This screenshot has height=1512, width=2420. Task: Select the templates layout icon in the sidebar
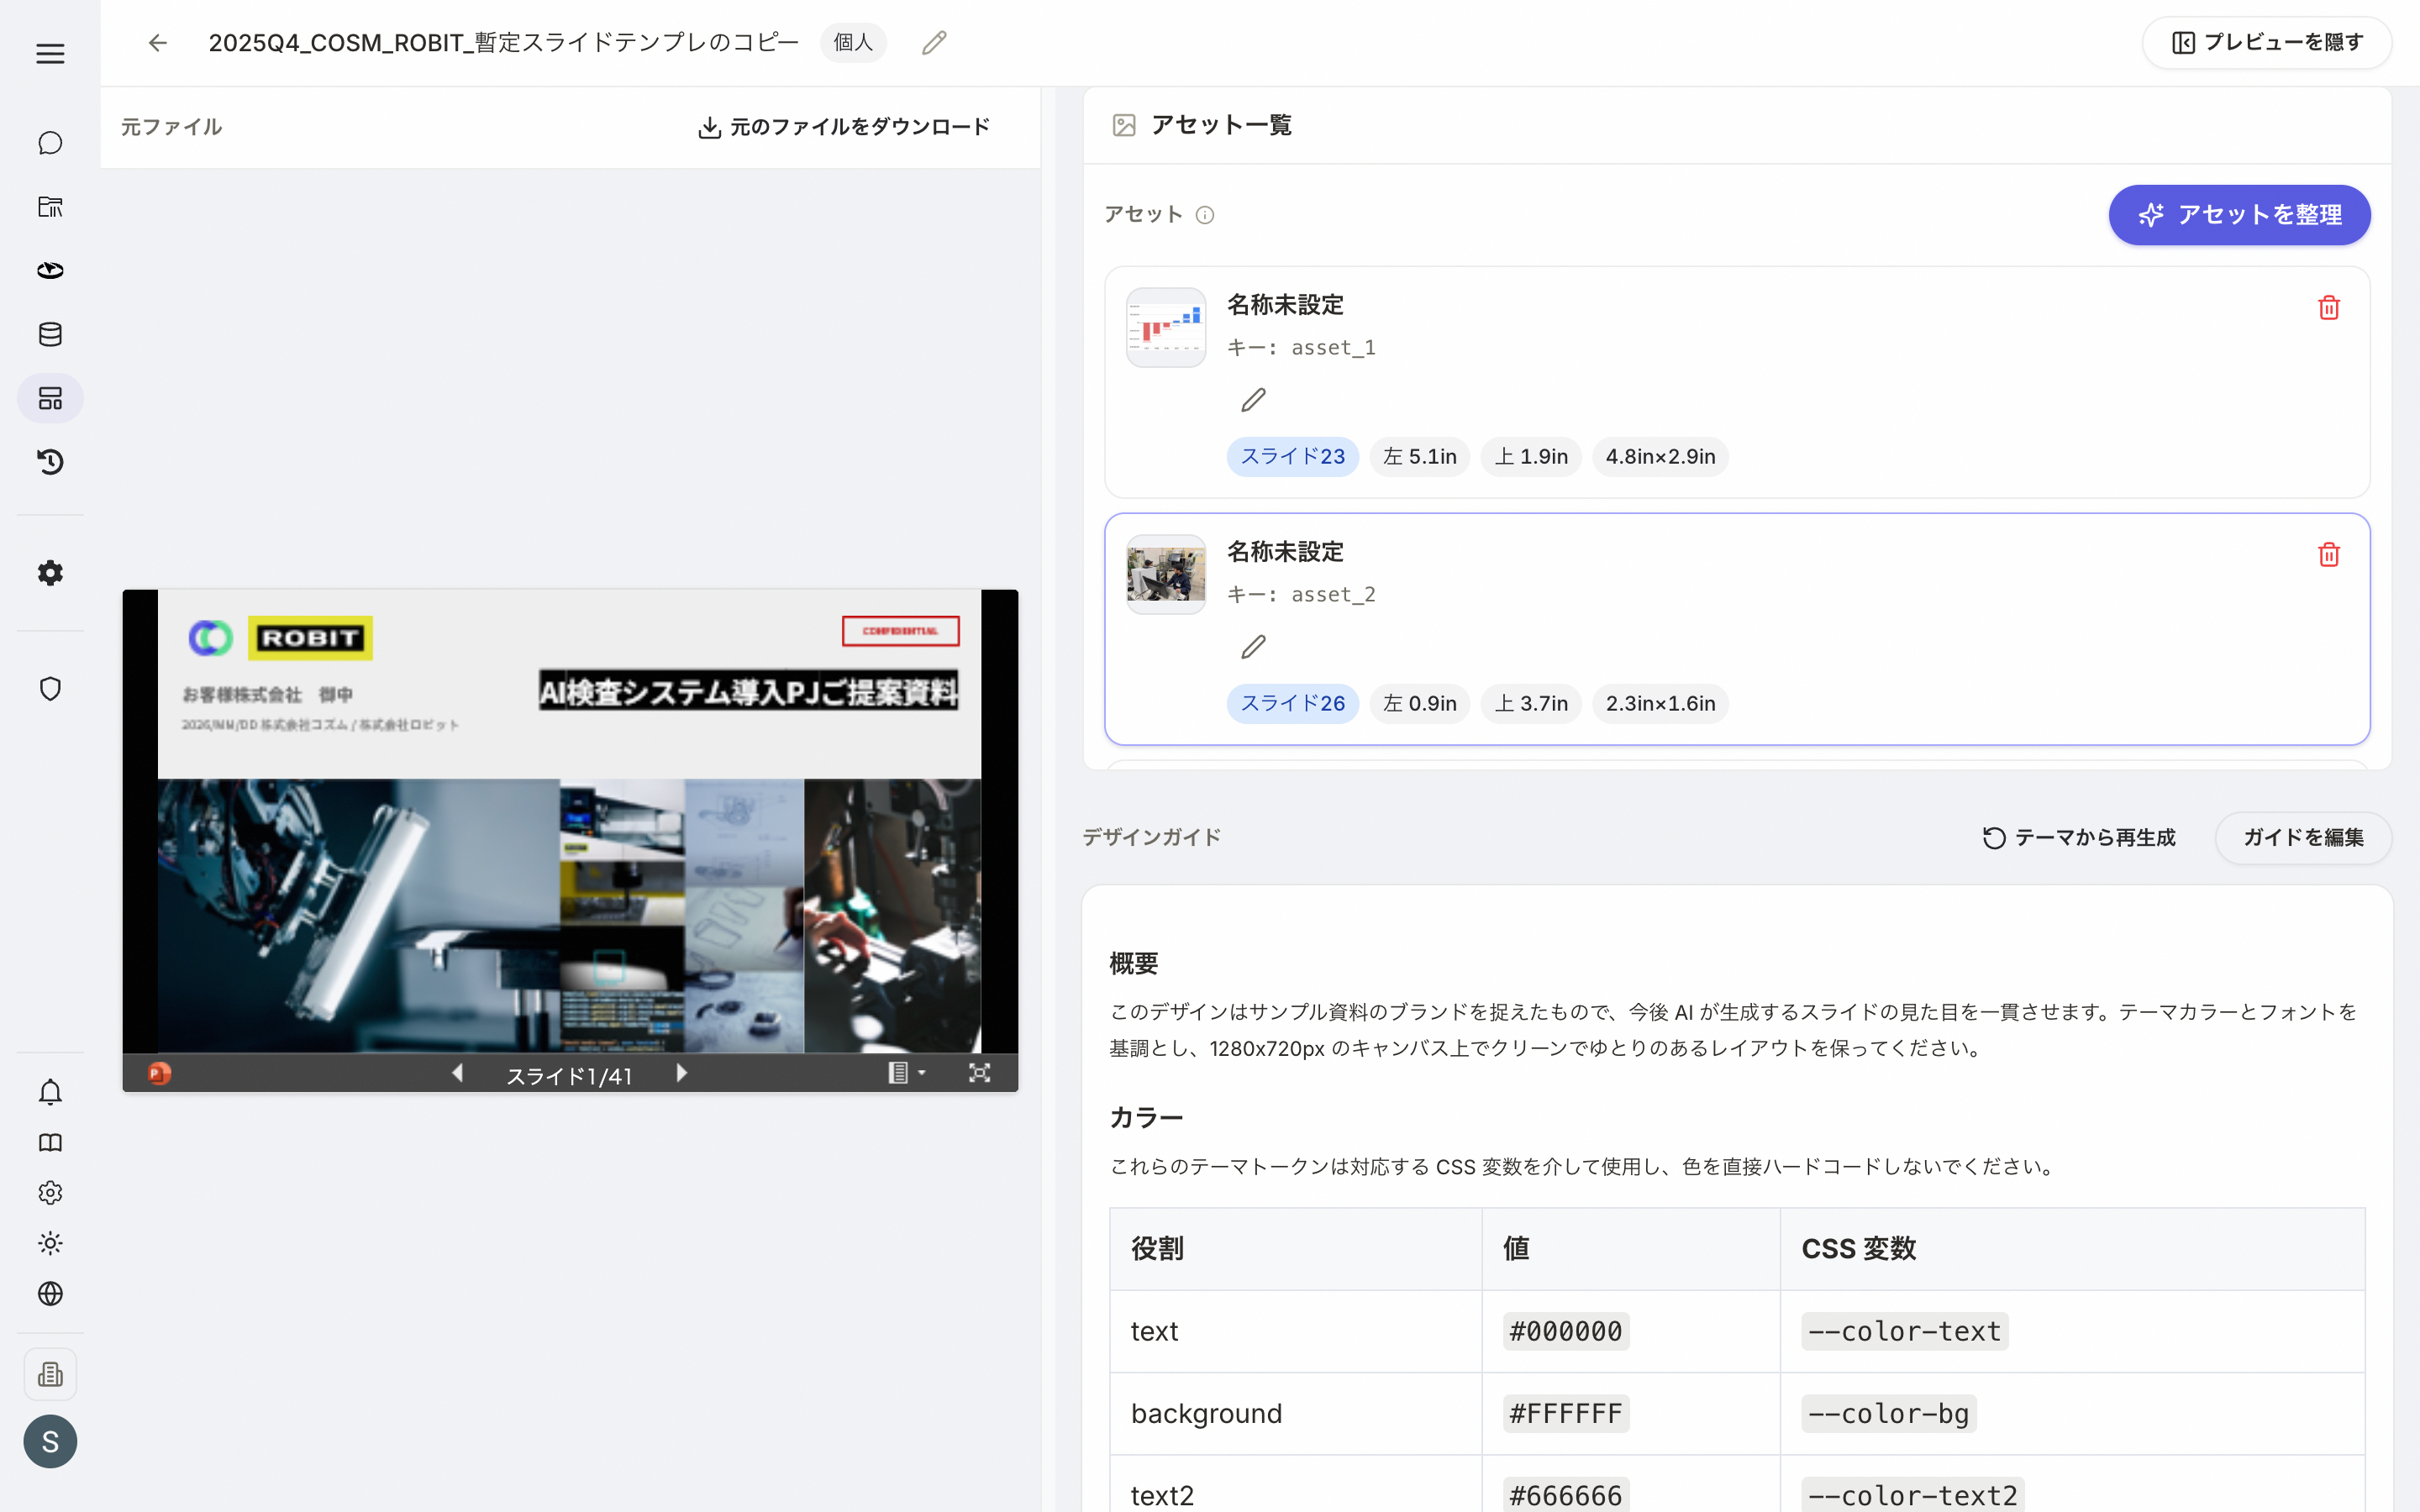(x=50, y=398)
